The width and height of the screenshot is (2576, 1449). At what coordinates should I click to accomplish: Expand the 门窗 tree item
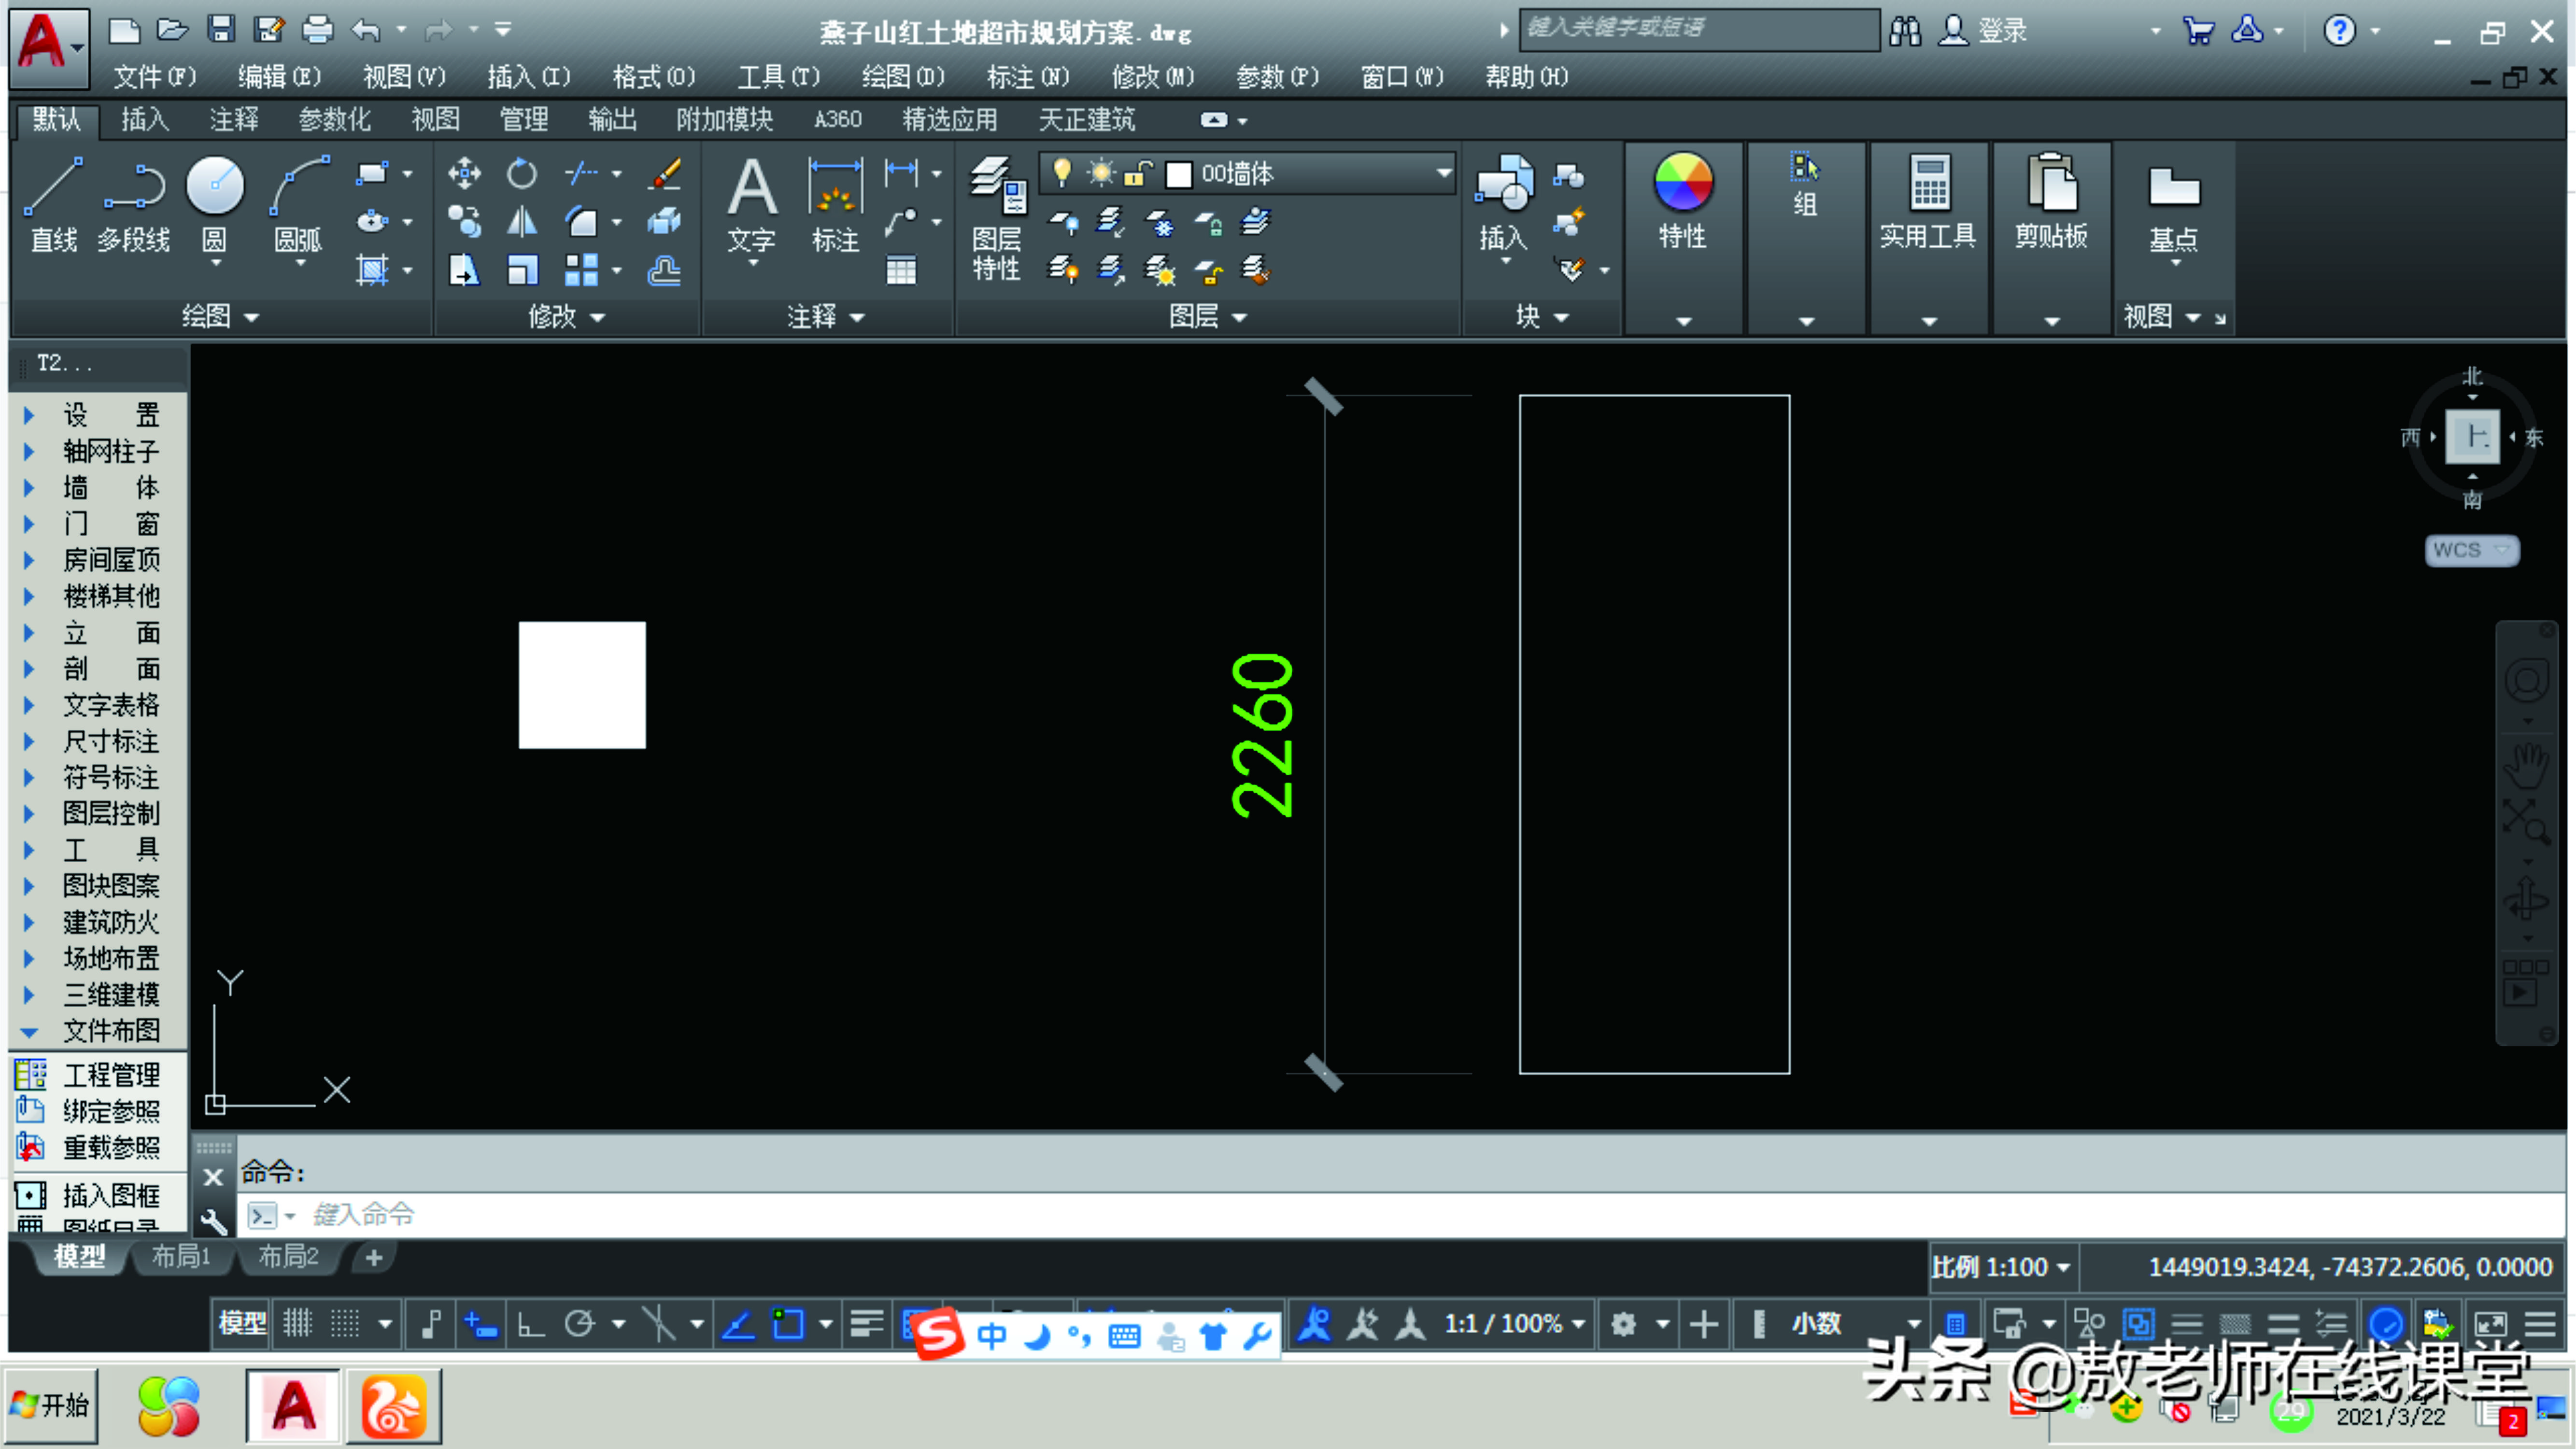click(x=29, y=524)
